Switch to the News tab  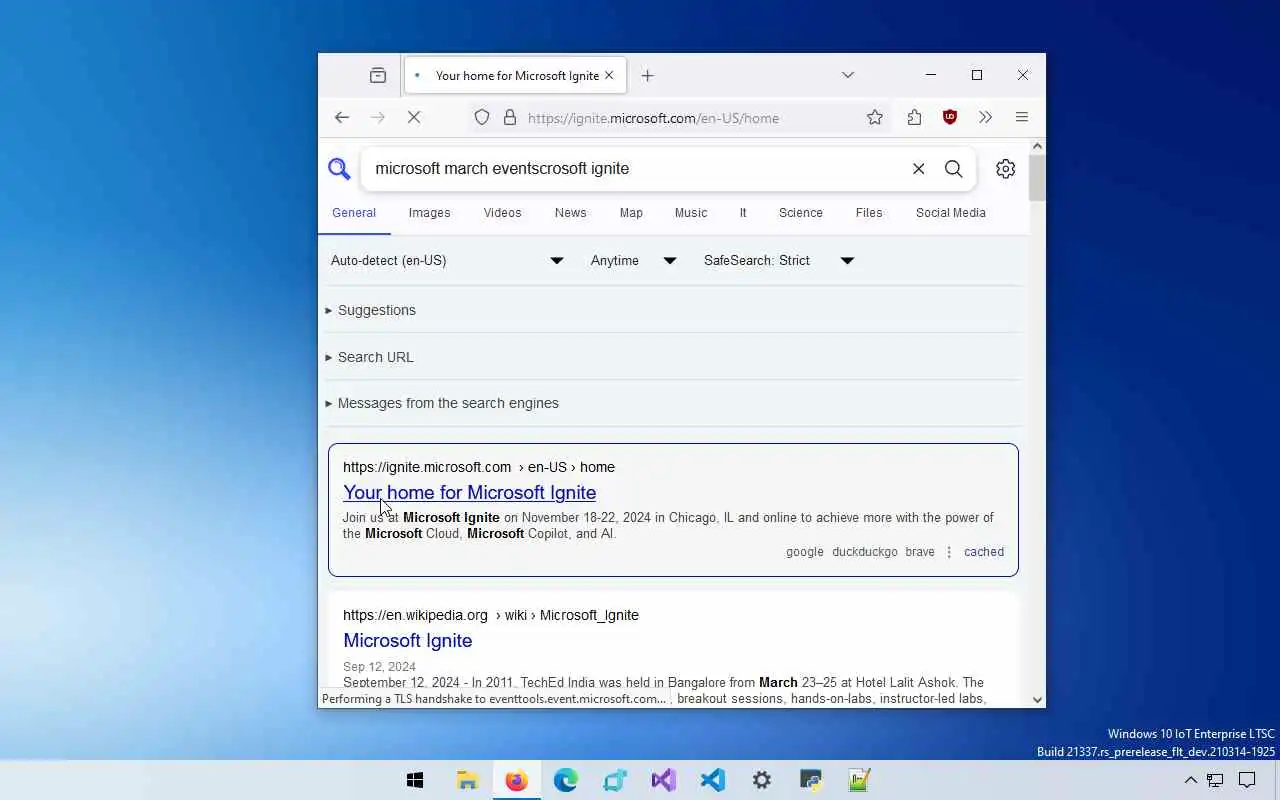coord(570,213)
